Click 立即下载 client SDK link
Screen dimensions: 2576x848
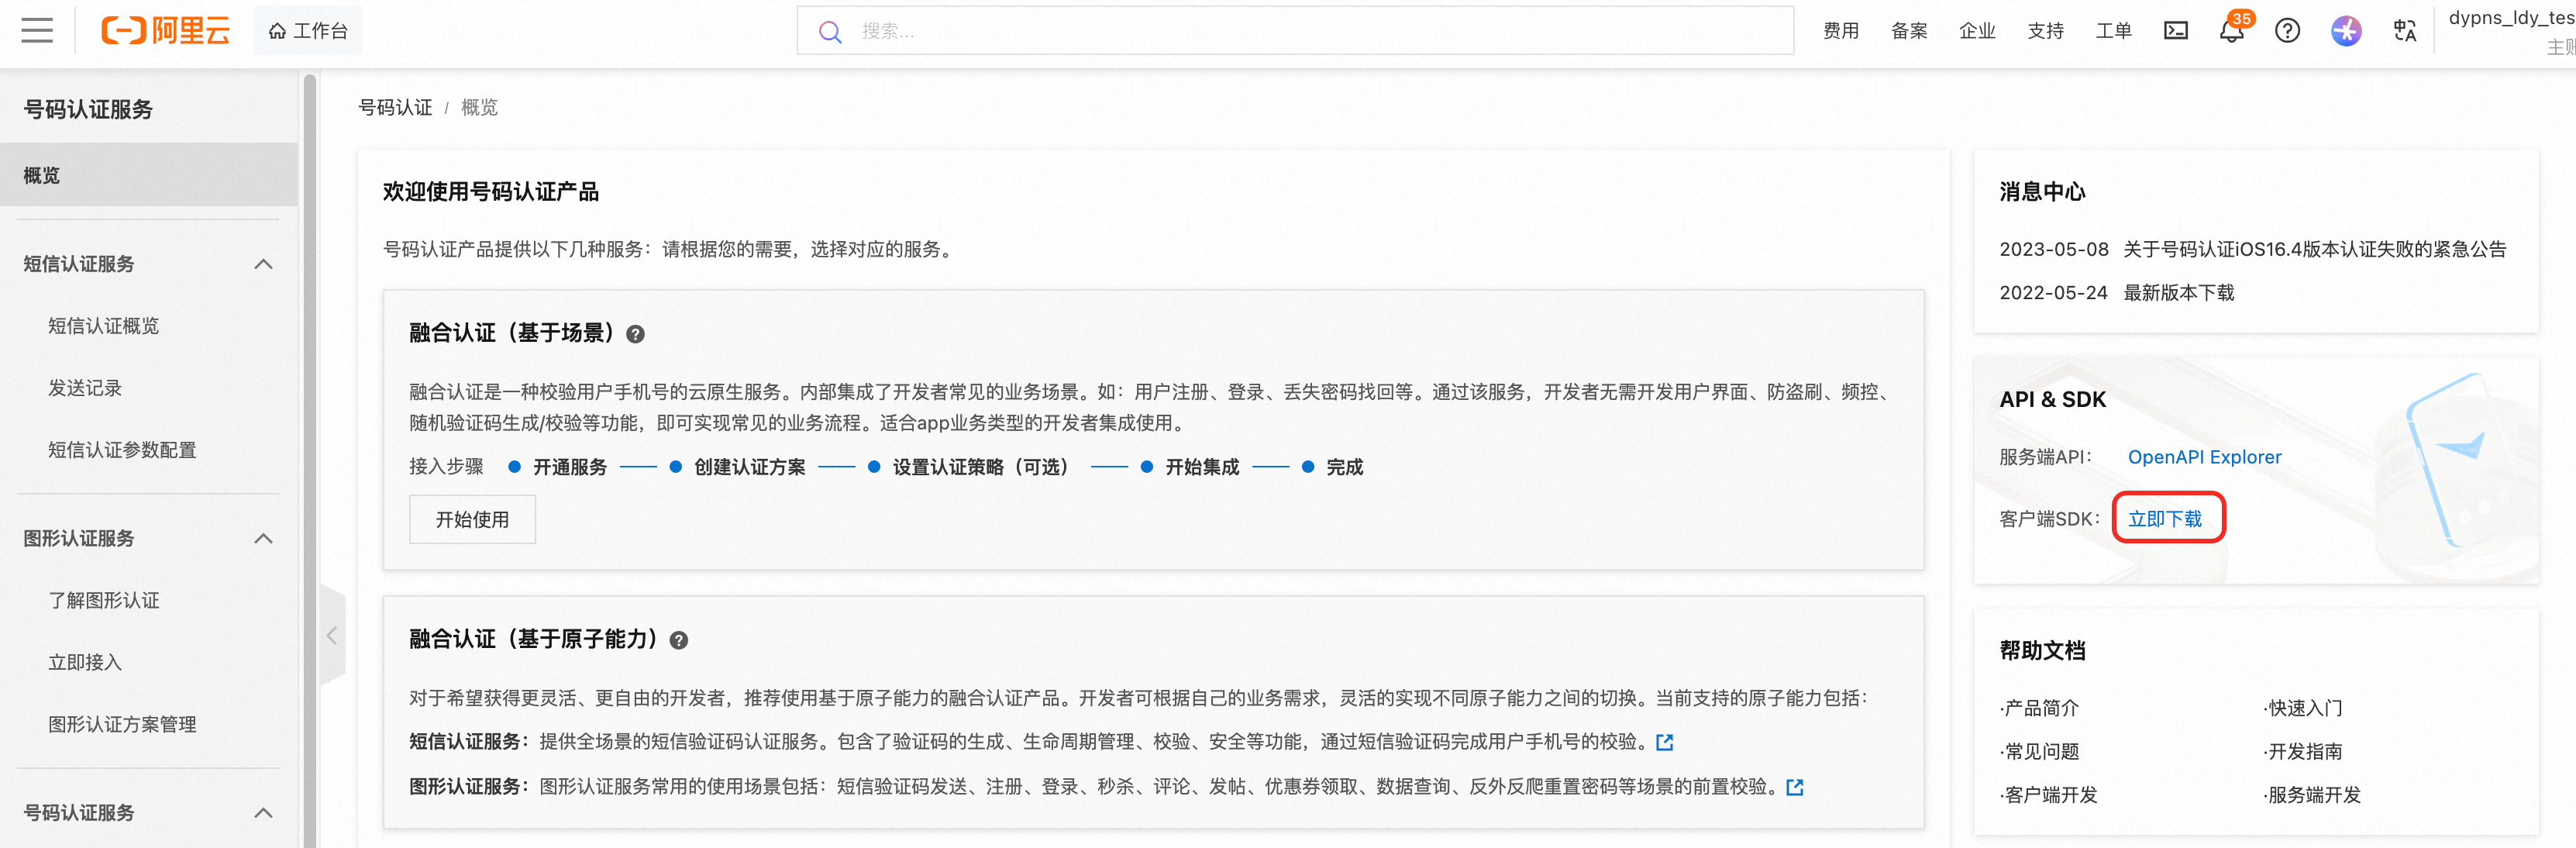coord(2164,518)
